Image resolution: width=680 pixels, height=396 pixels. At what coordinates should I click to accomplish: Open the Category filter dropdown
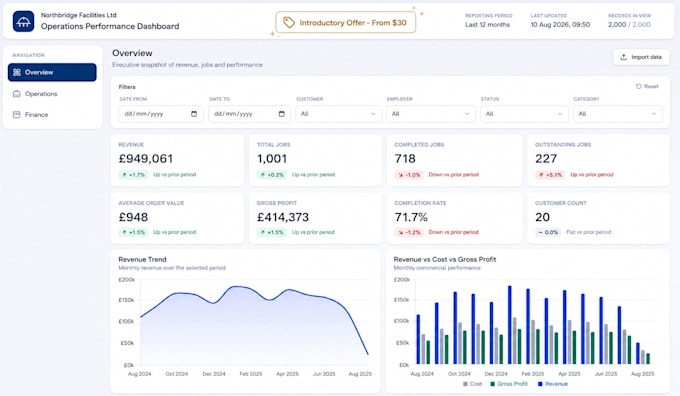click(x=618, y=114)
